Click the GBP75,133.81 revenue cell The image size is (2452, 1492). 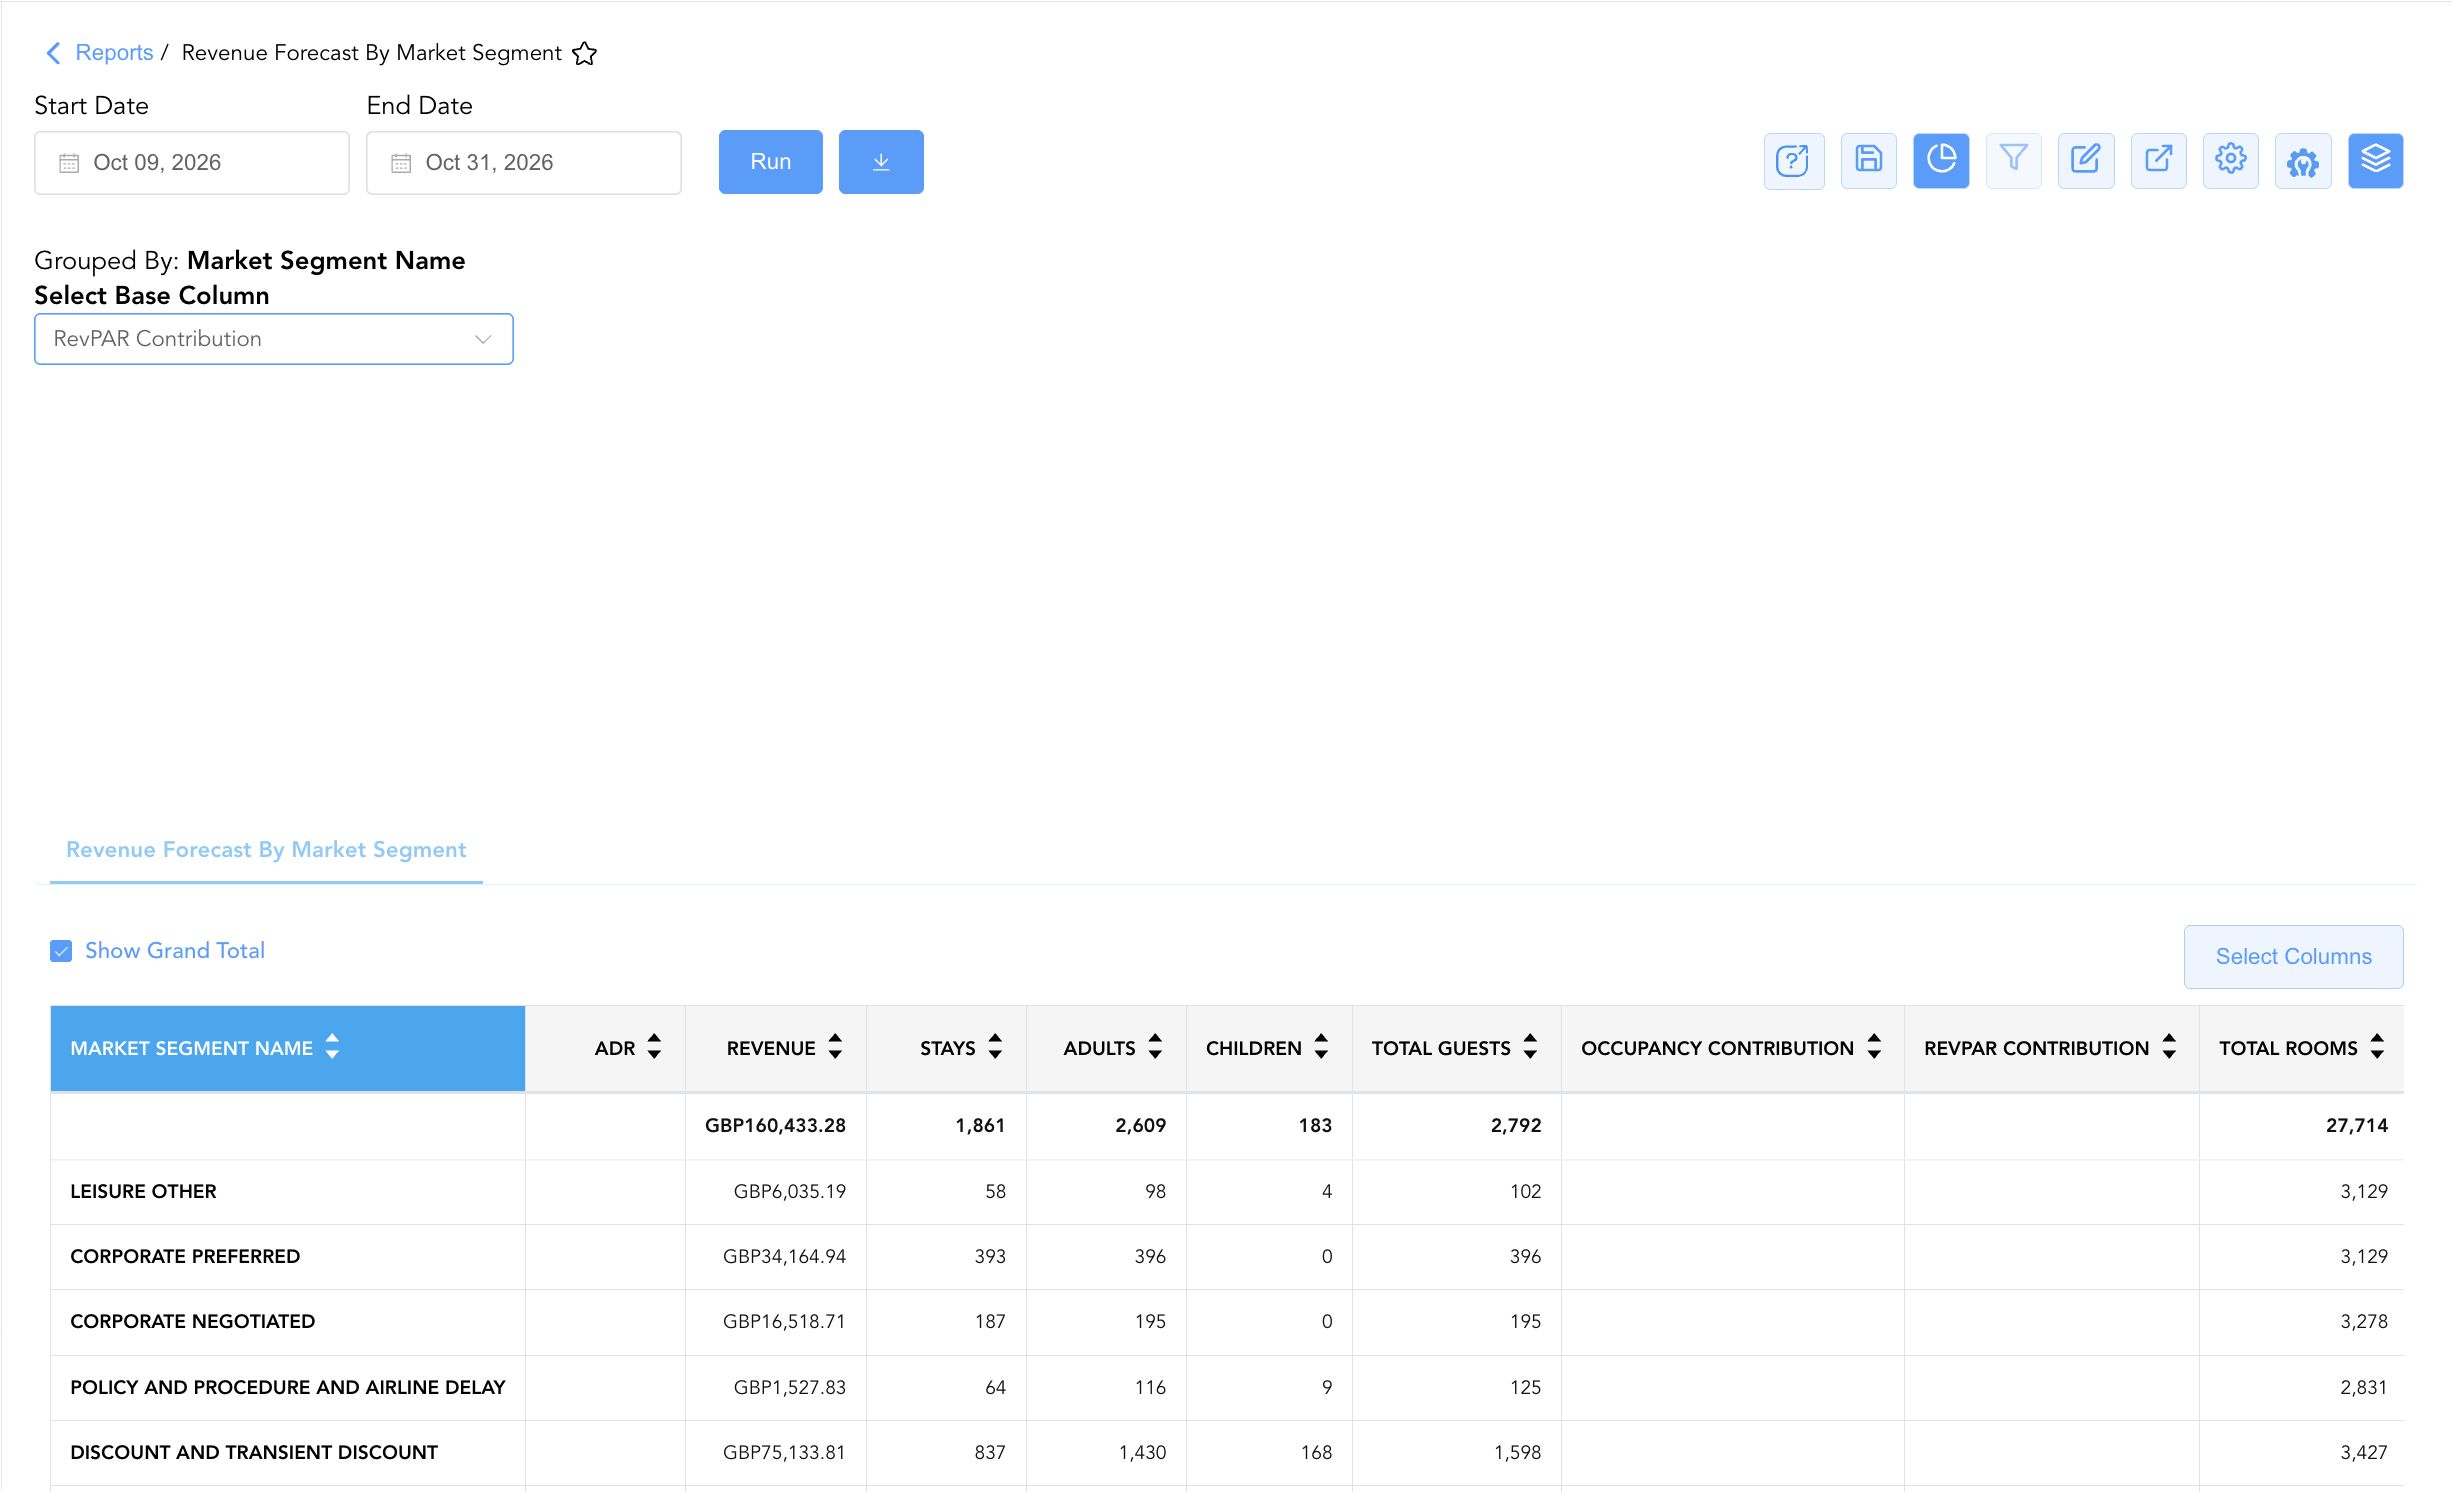784,1452
